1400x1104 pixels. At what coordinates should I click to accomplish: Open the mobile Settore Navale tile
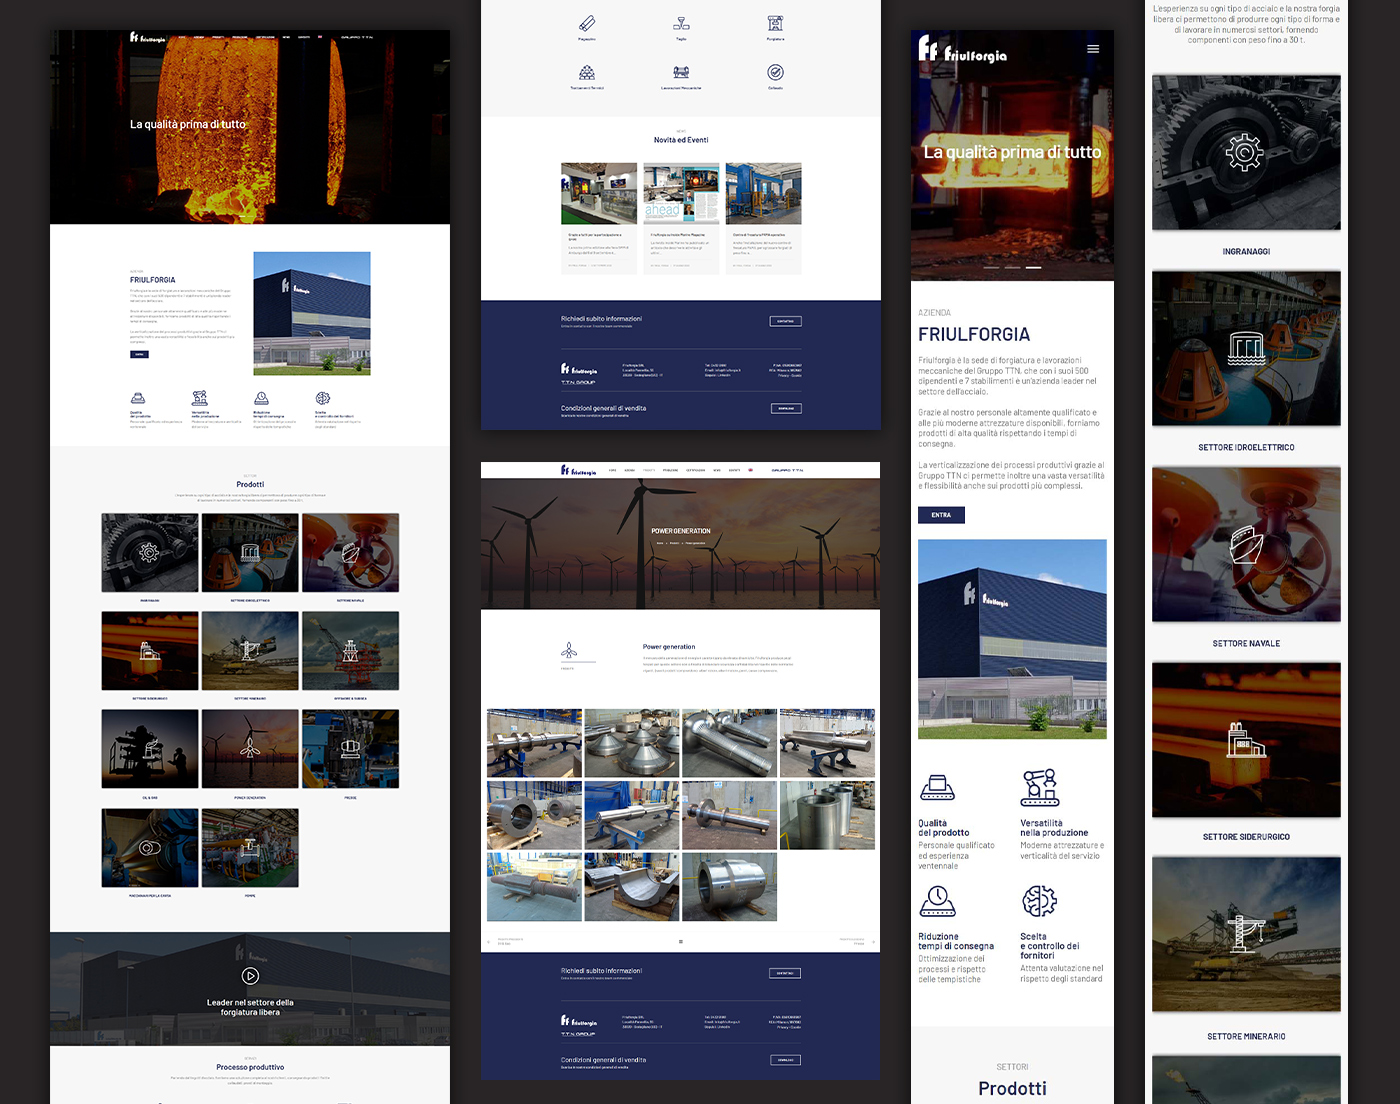1246,544
